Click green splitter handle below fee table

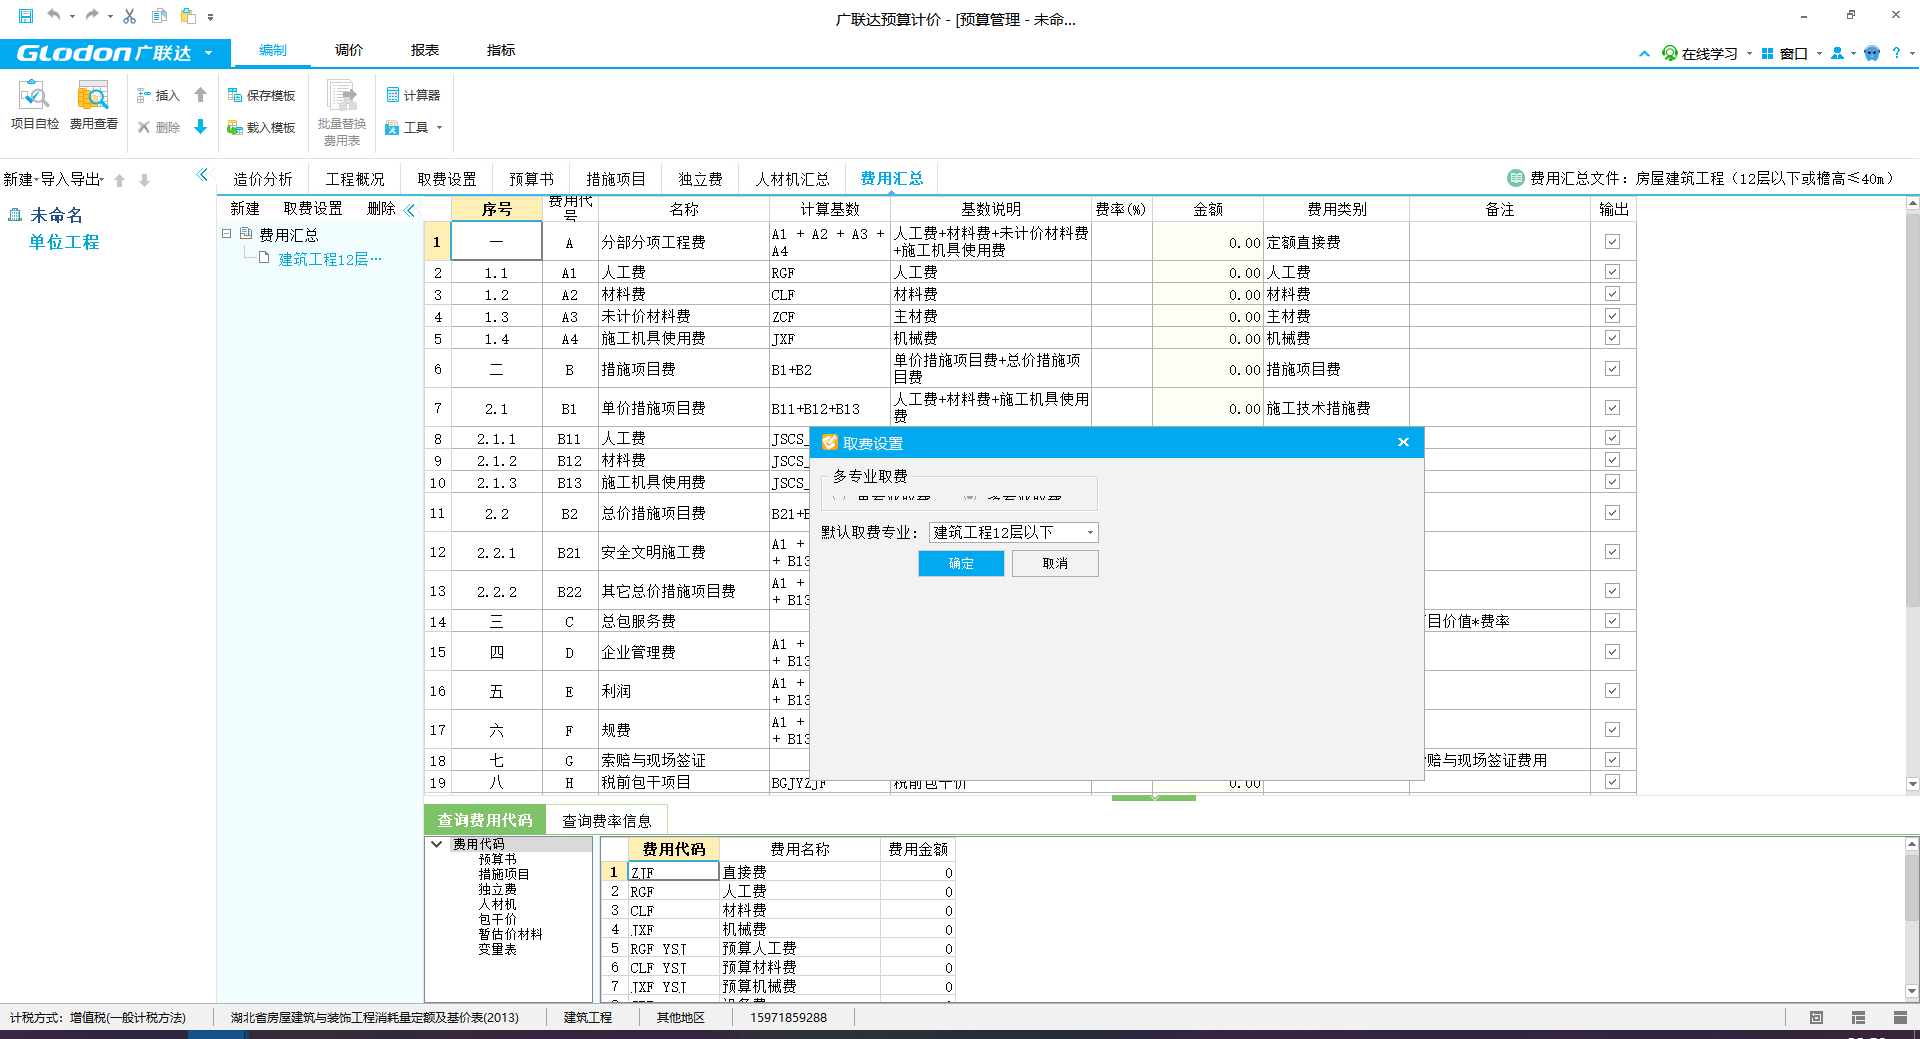[x=1154, y=798]
